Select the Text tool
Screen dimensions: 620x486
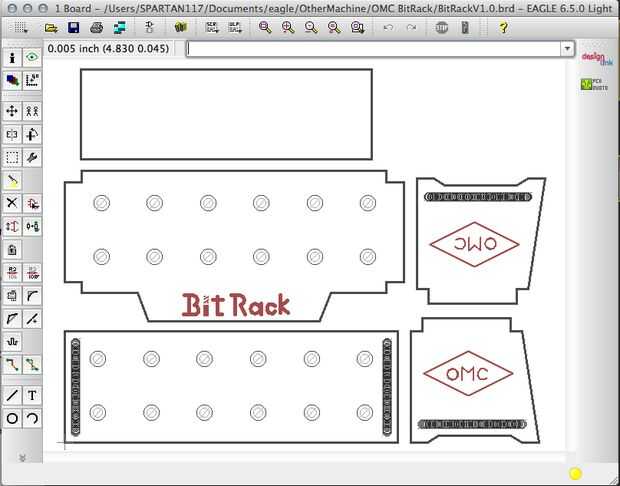[32, 395]
